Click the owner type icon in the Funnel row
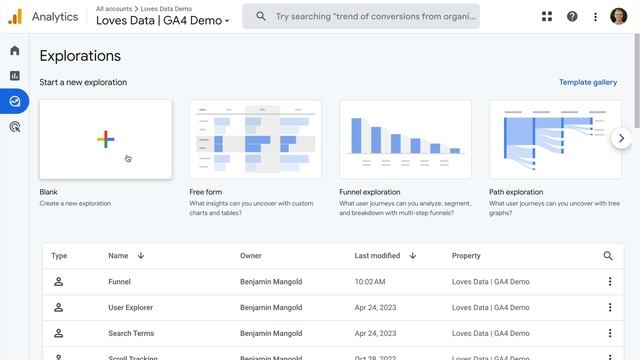 (x=58, y=282)
